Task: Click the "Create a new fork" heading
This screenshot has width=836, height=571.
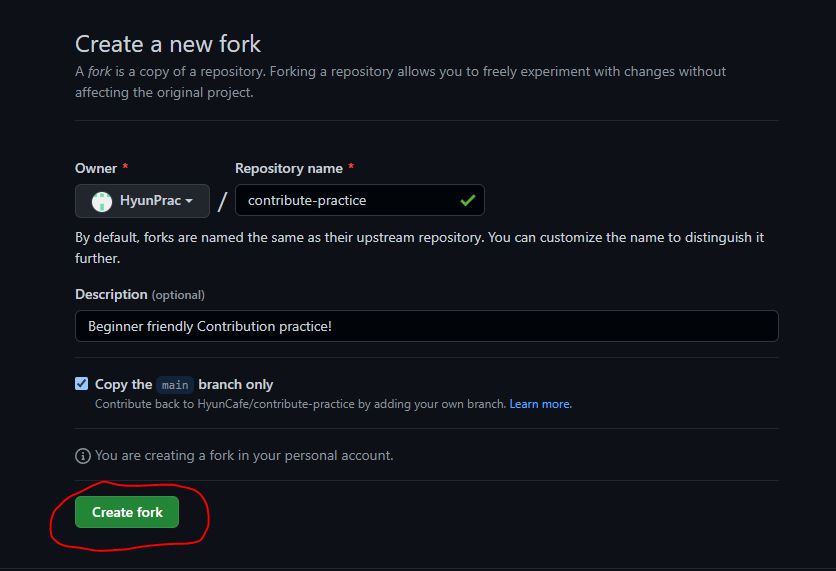Action: [x=168, y=44]
